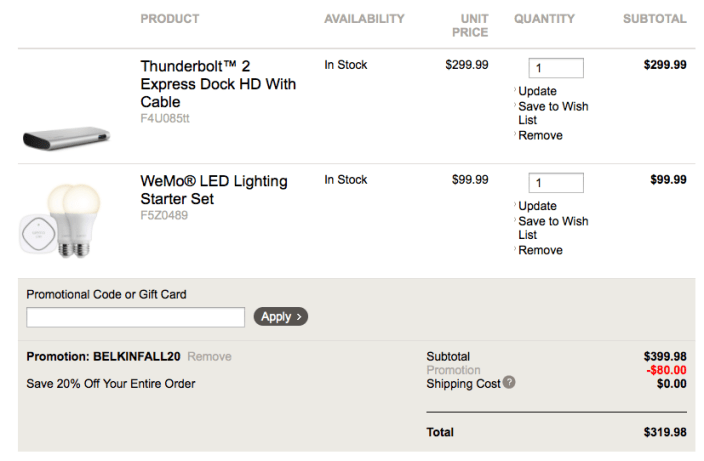Update the WeMo starter set quantity
This screenshot has width=704, height=461.
tap(537, 206)
